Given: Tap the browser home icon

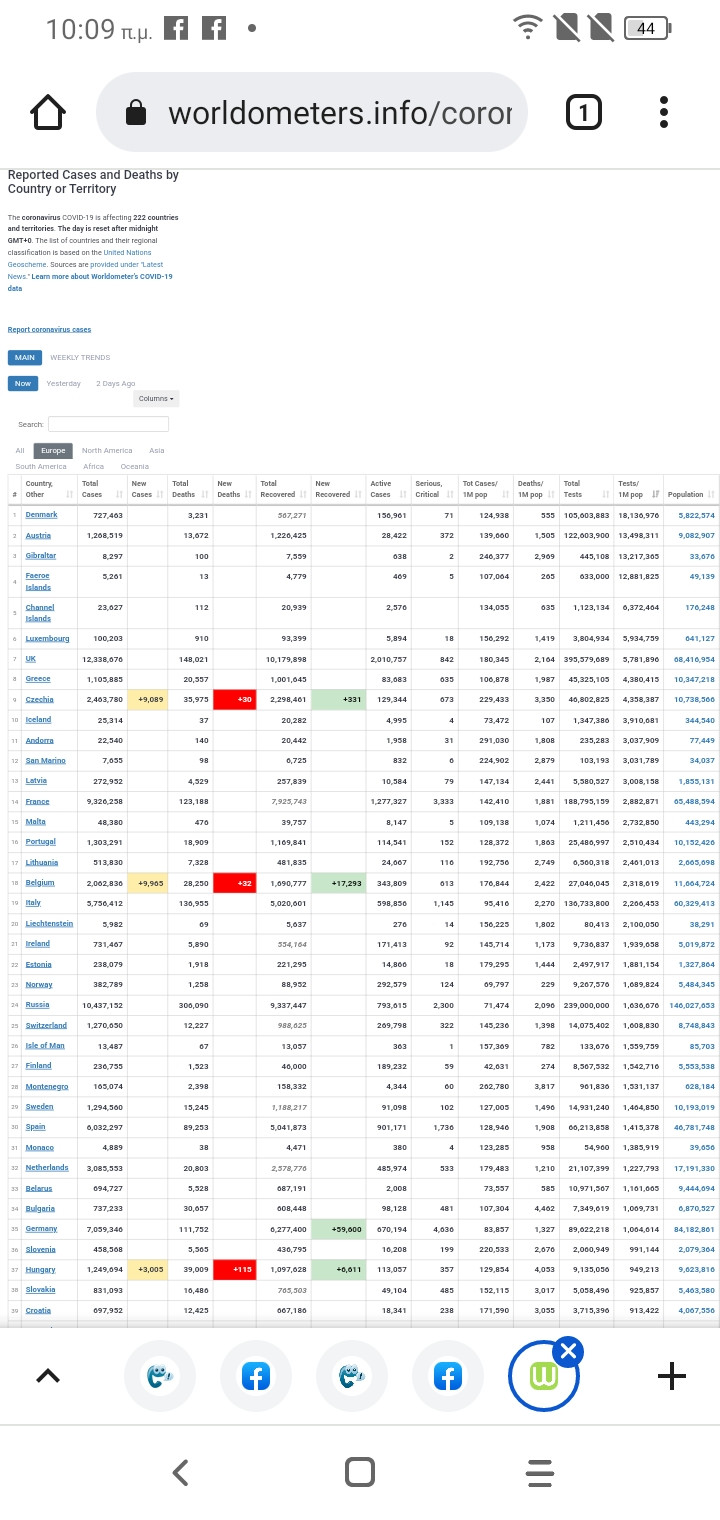Looking at the screenshot, I should tap(48, 113).
